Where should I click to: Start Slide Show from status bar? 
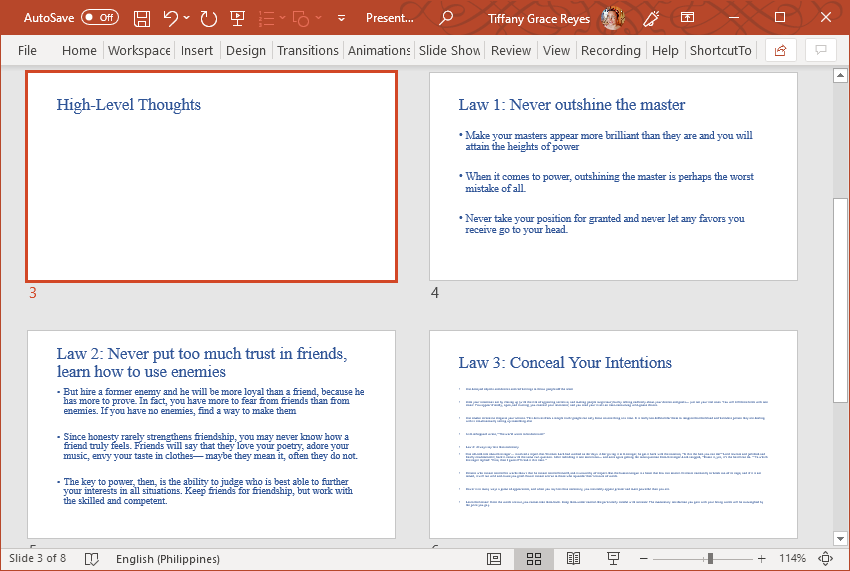click(614, 558)
